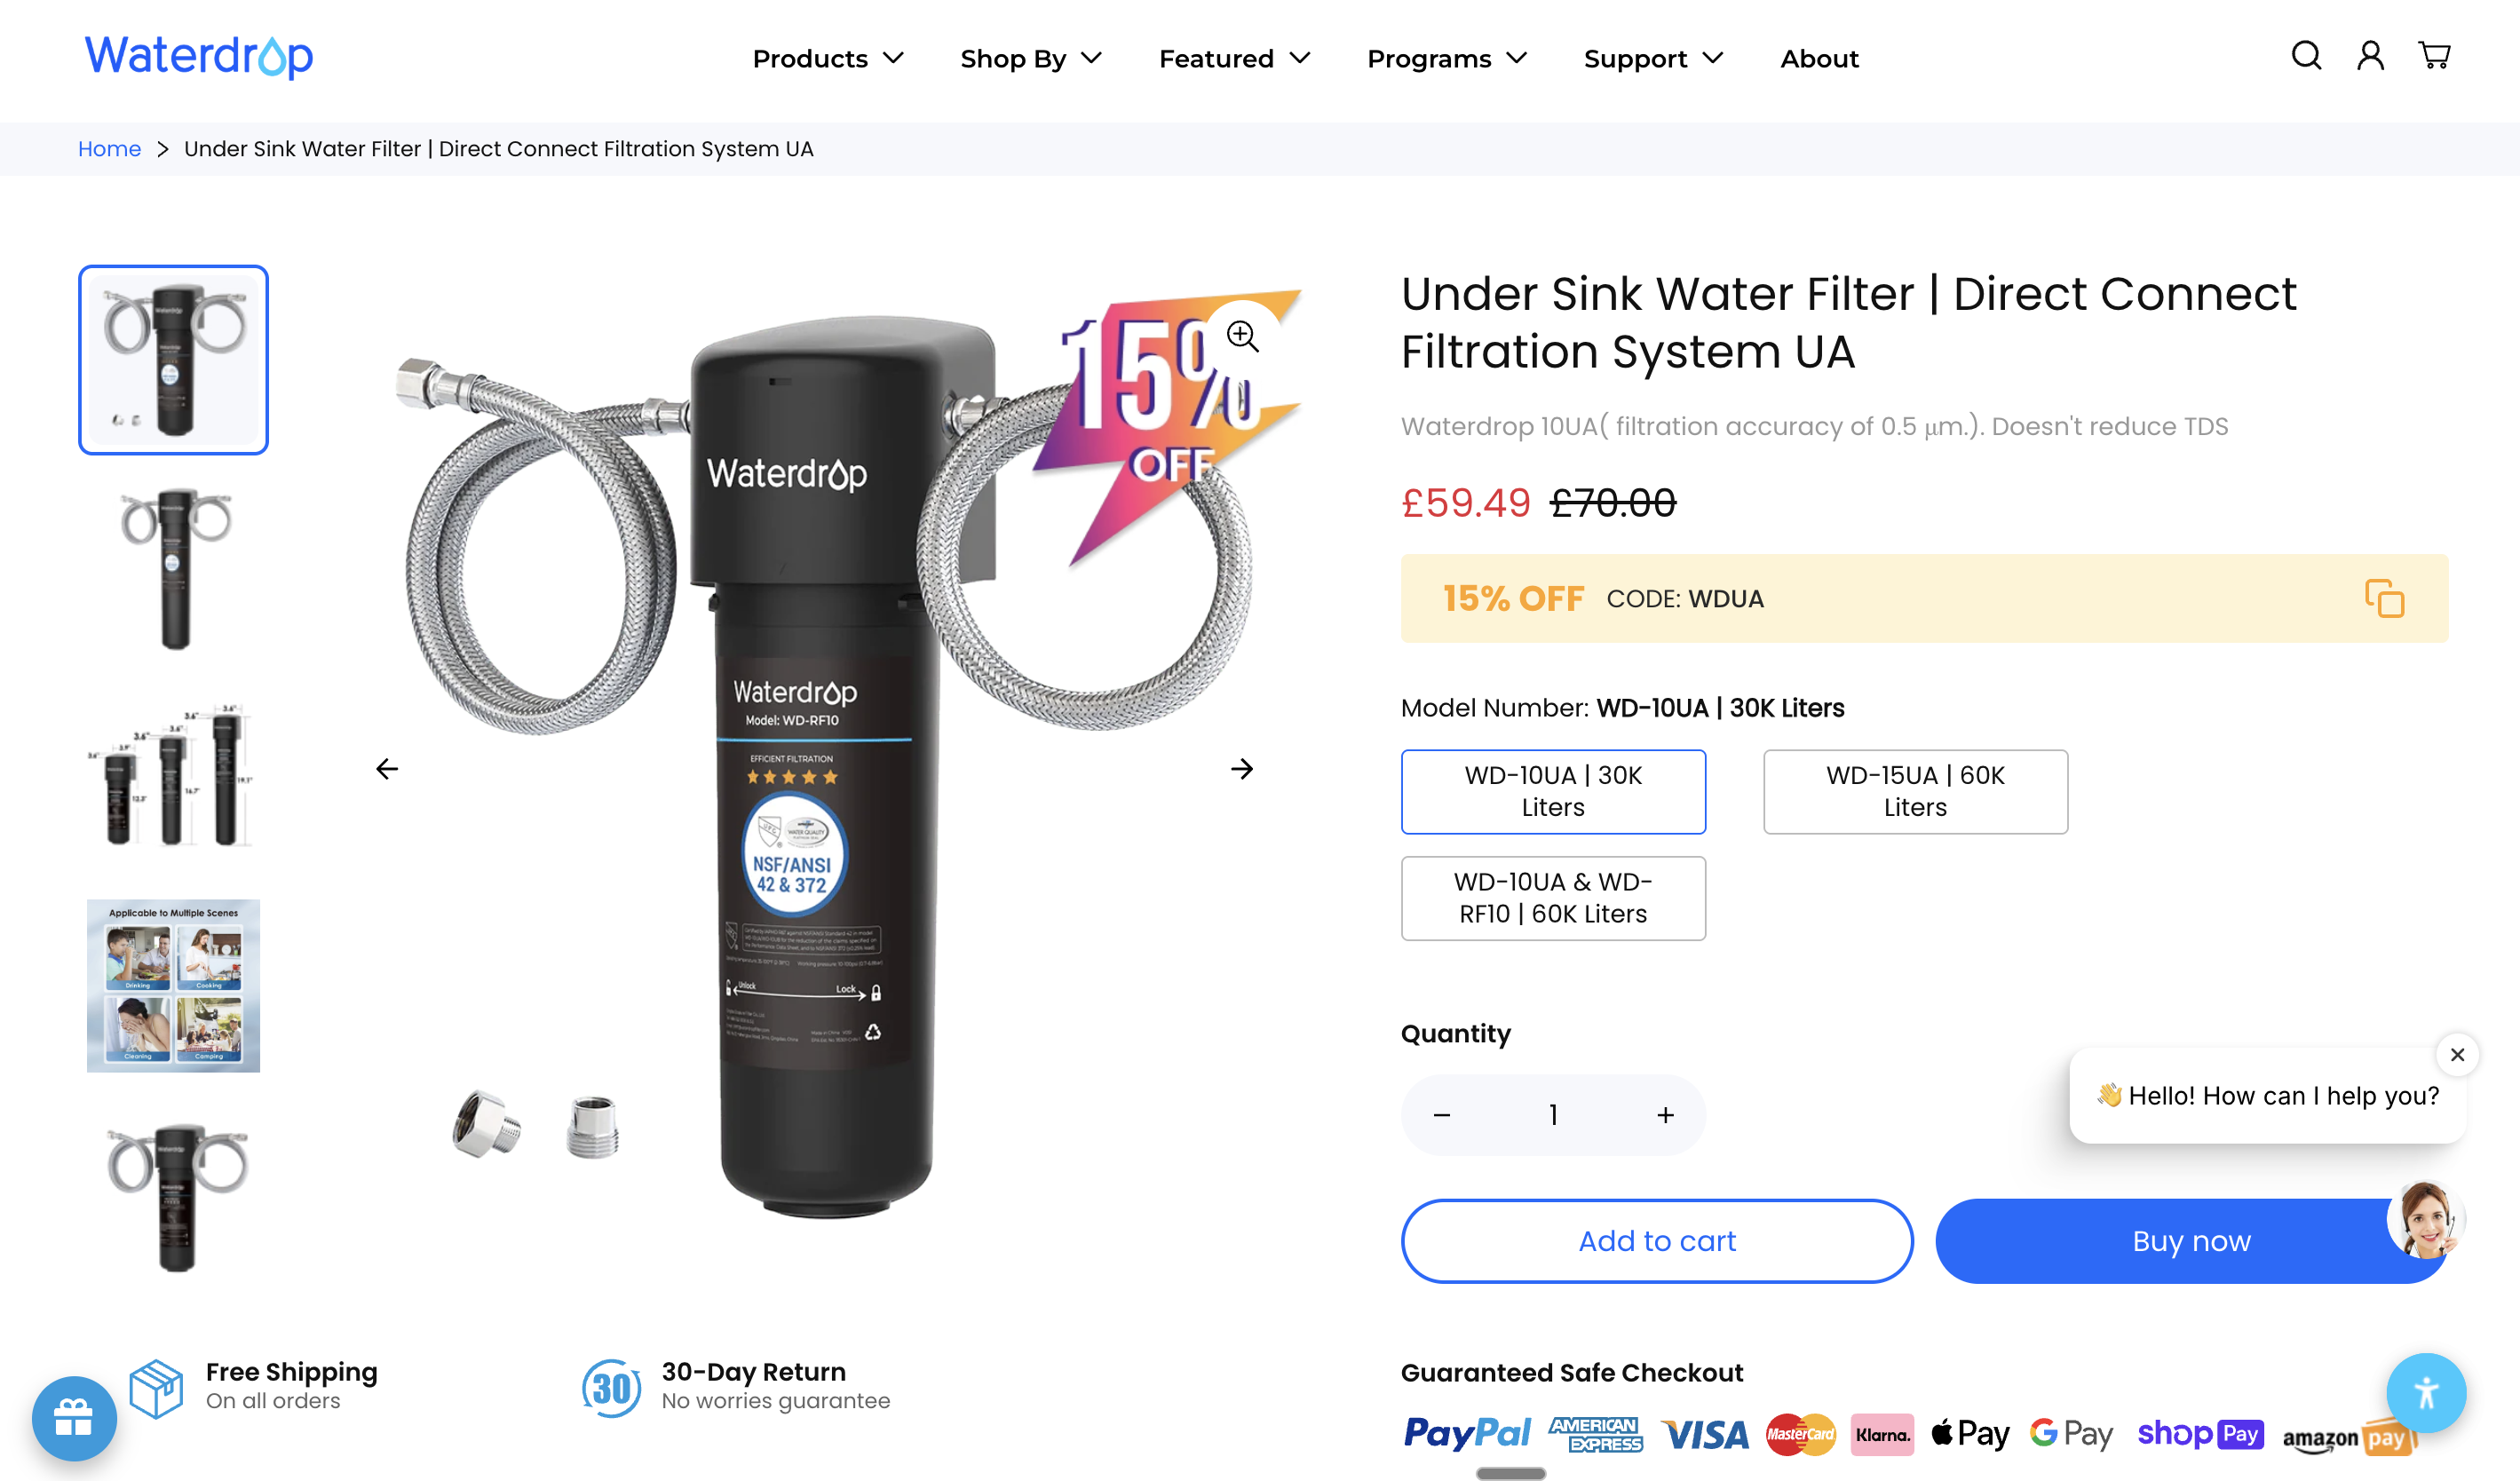Select the WD-10UA & WD-RF10 bundle

[x=1553, y=897]
